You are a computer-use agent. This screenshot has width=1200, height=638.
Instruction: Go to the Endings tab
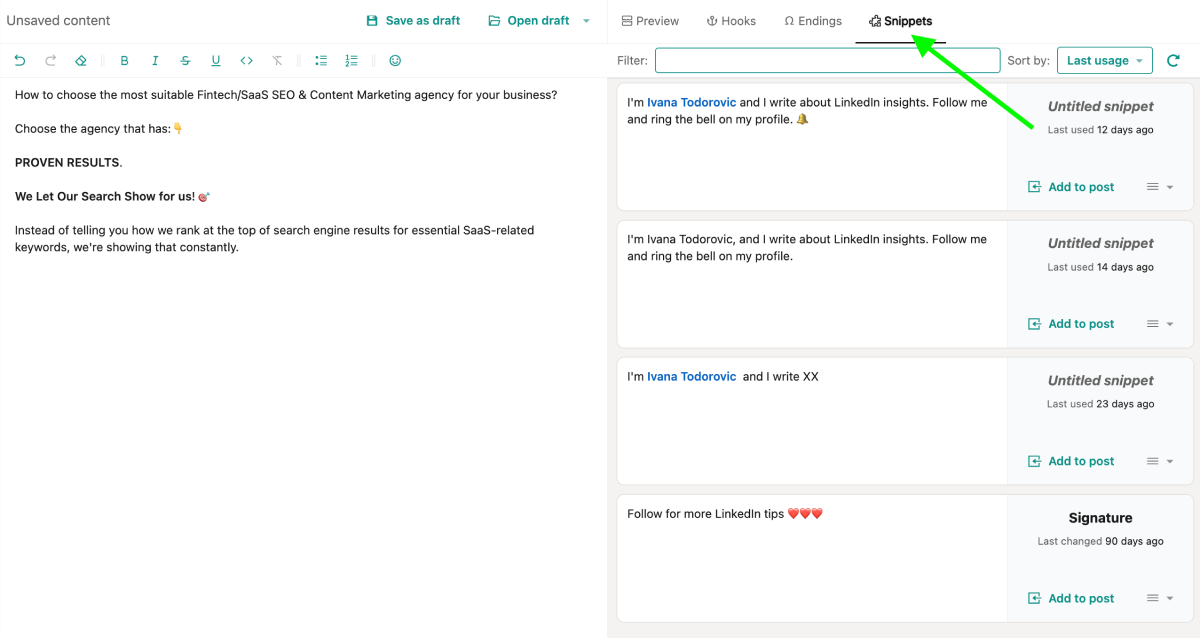tap(812, 21)
